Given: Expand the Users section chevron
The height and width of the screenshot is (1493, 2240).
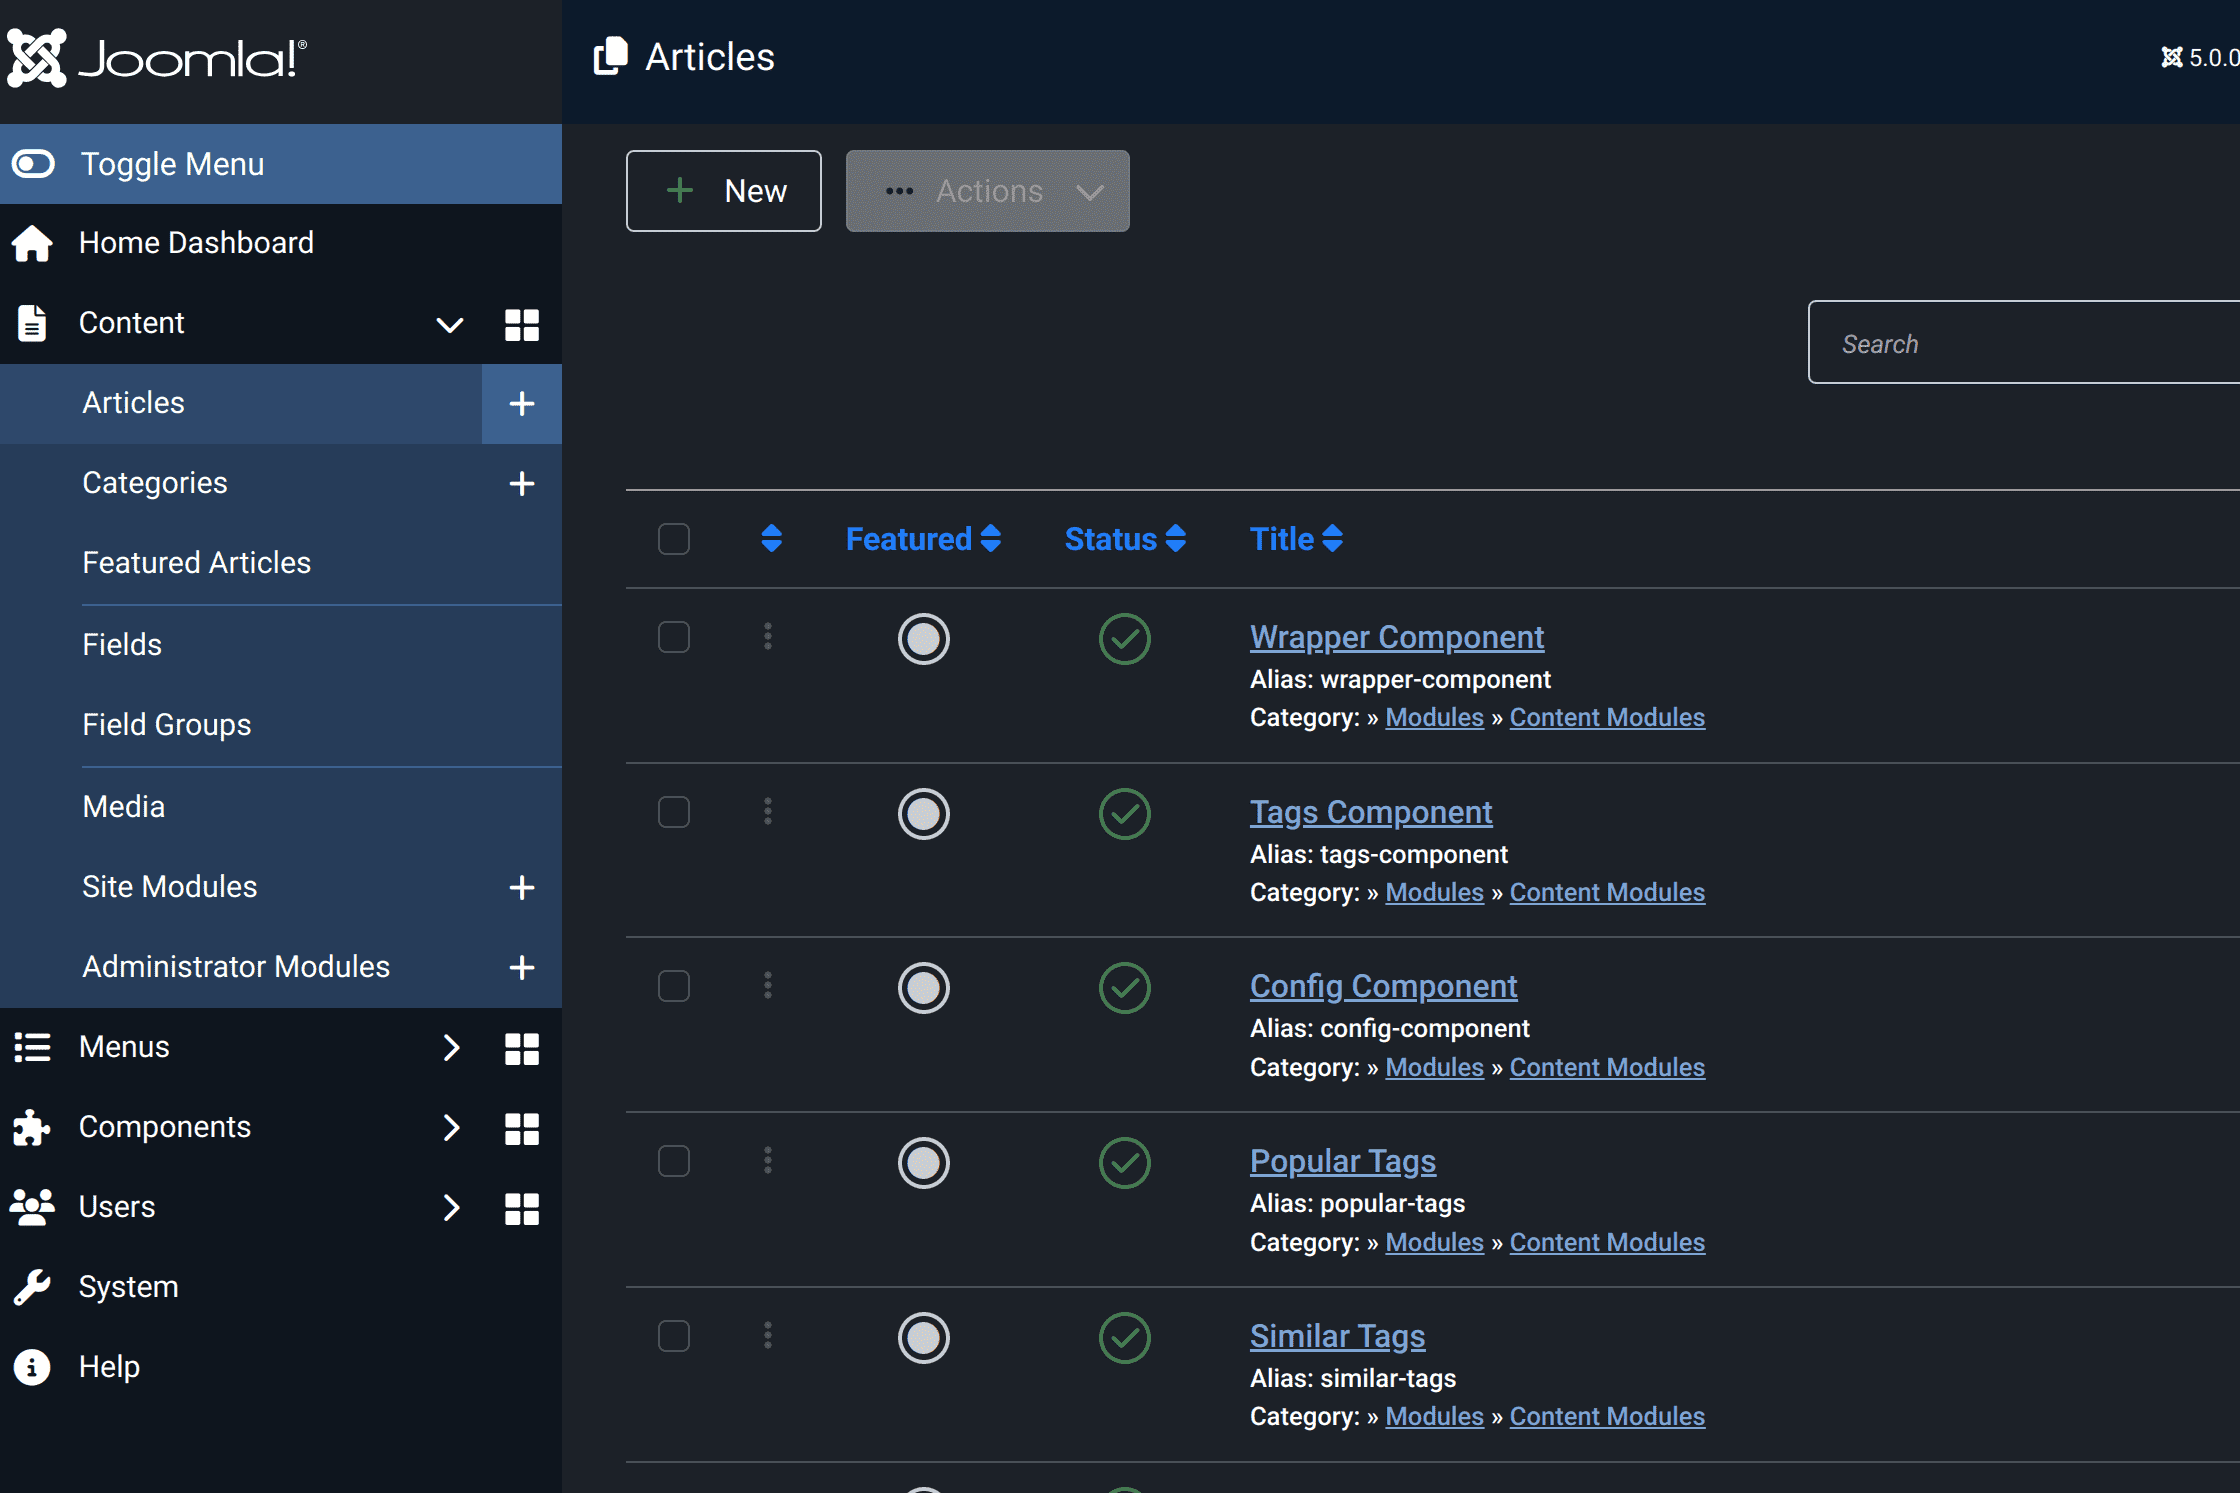Looking at the screenshot, I should (451, 1207).
